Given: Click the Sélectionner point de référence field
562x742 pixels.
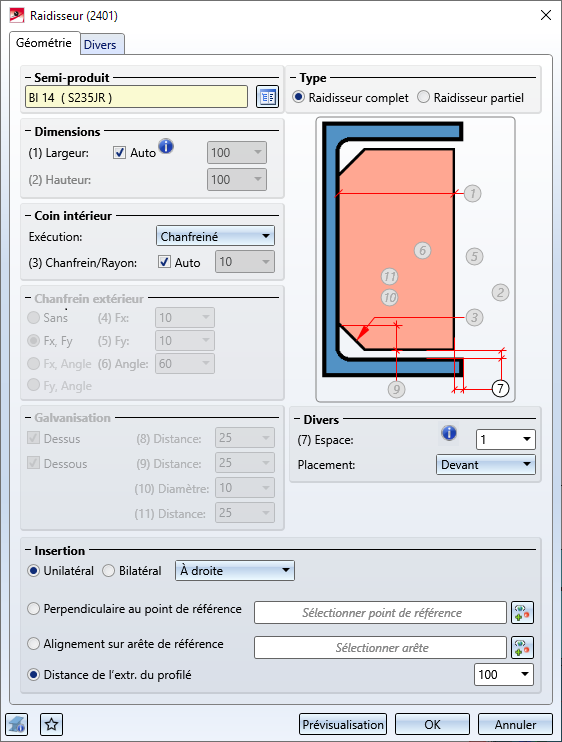Looking at the screenshot, I should (x=380, y=613).
